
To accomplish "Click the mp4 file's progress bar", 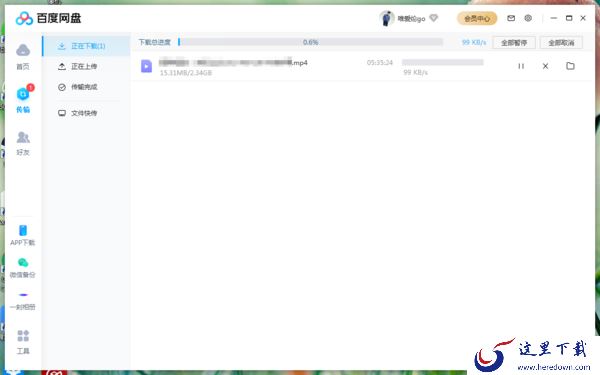I will (443, 62).
